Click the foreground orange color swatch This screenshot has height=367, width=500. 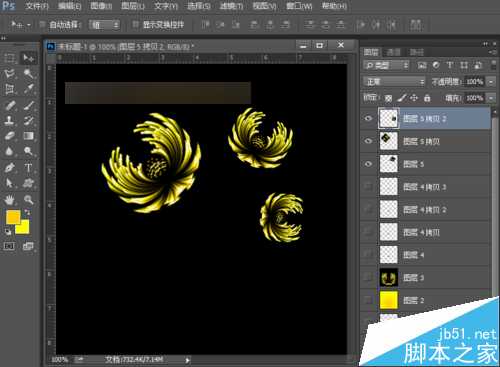point(13,217)
